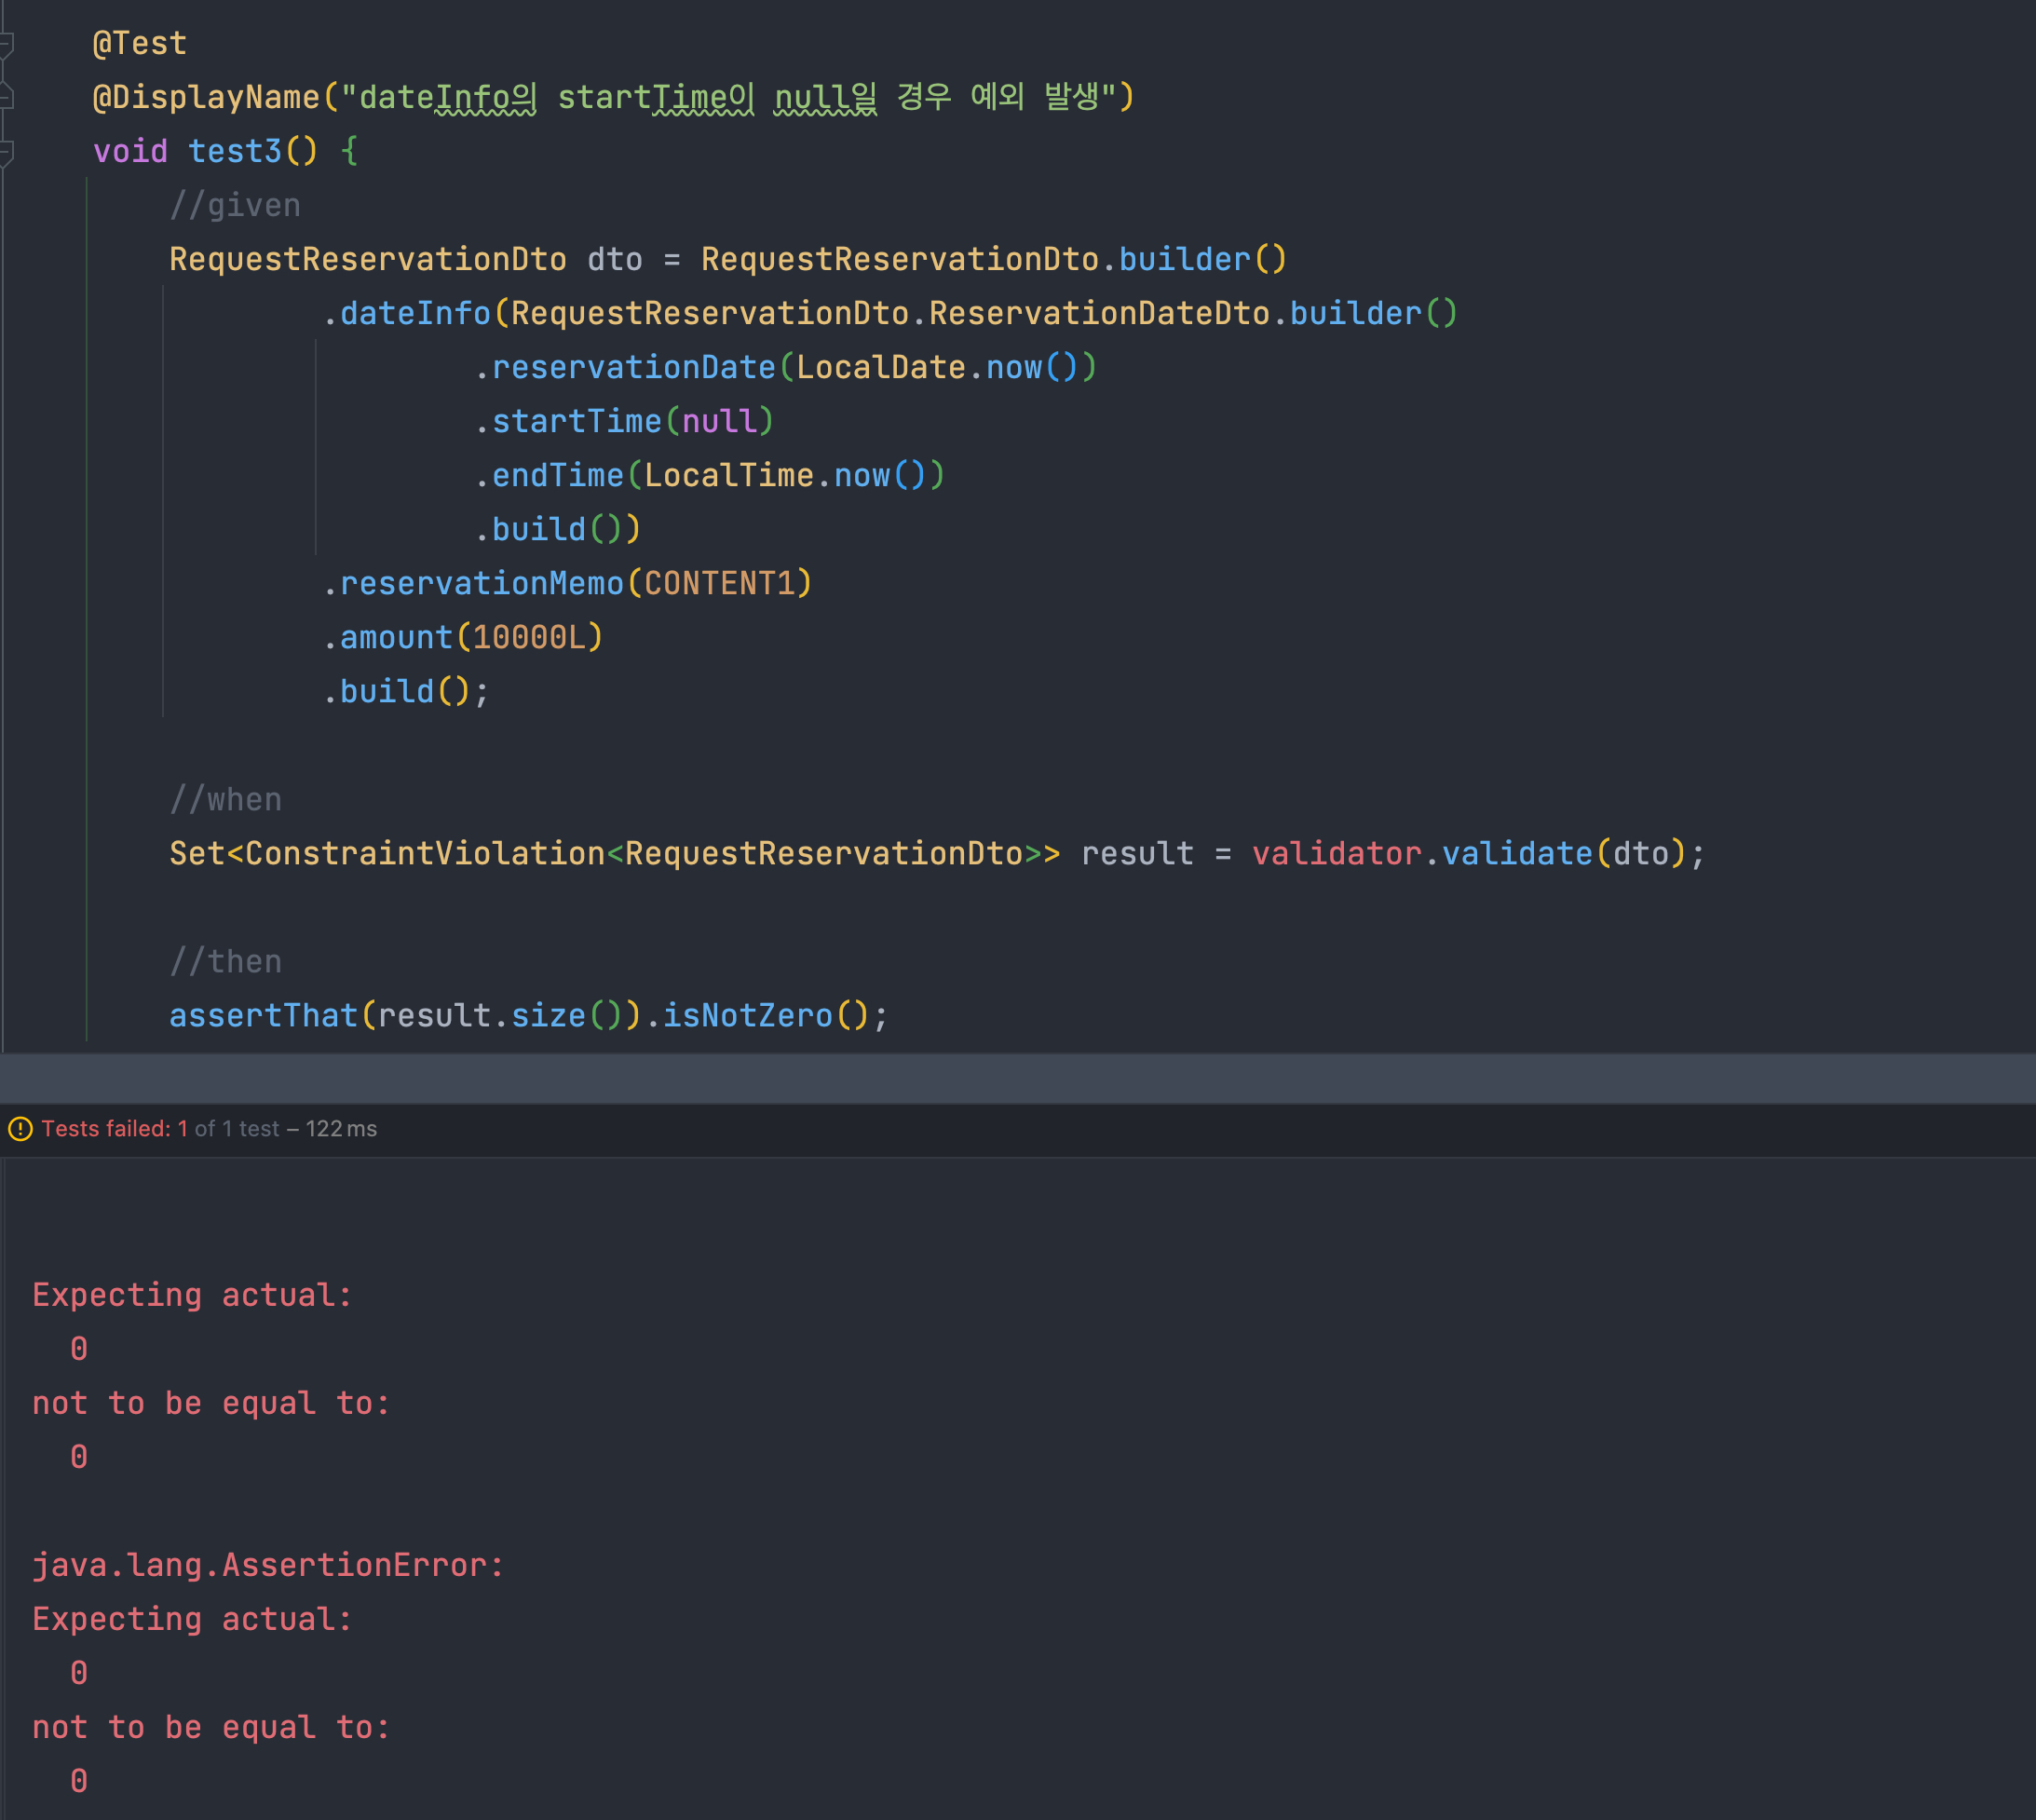The image size is (2036, 1820).
Task: Click the null argument in startTime
Action: click(719, 422)
